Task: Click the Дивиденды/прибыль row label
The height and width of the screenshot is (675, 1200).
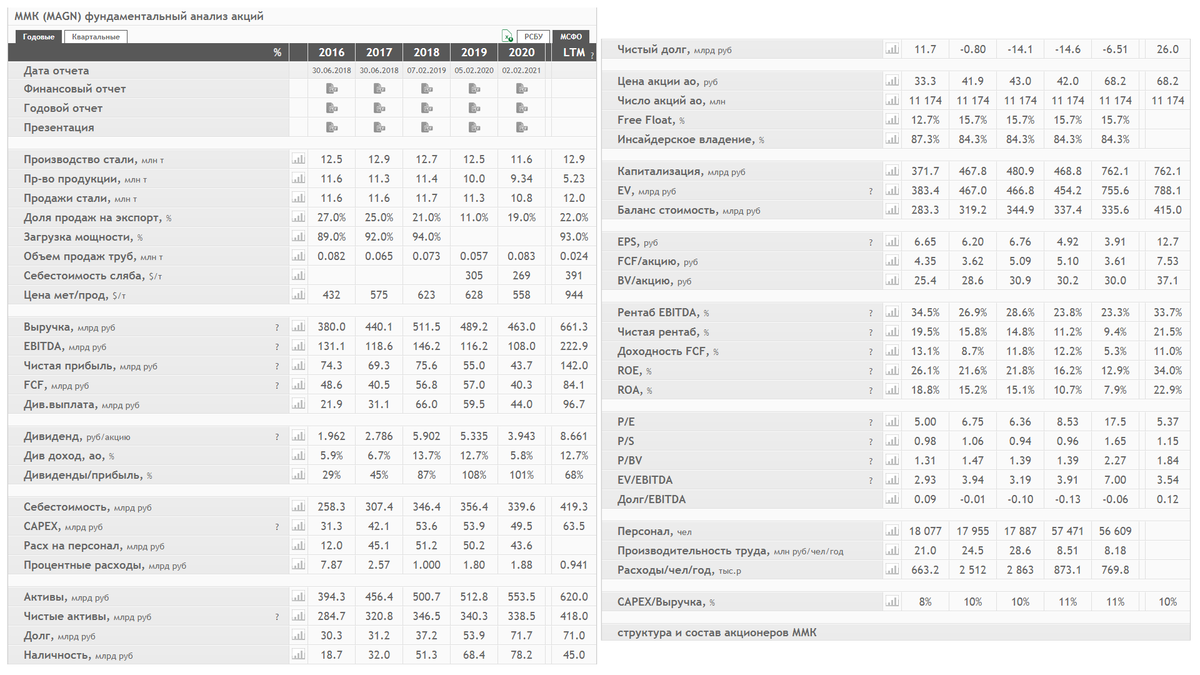Action: (88, 475)
